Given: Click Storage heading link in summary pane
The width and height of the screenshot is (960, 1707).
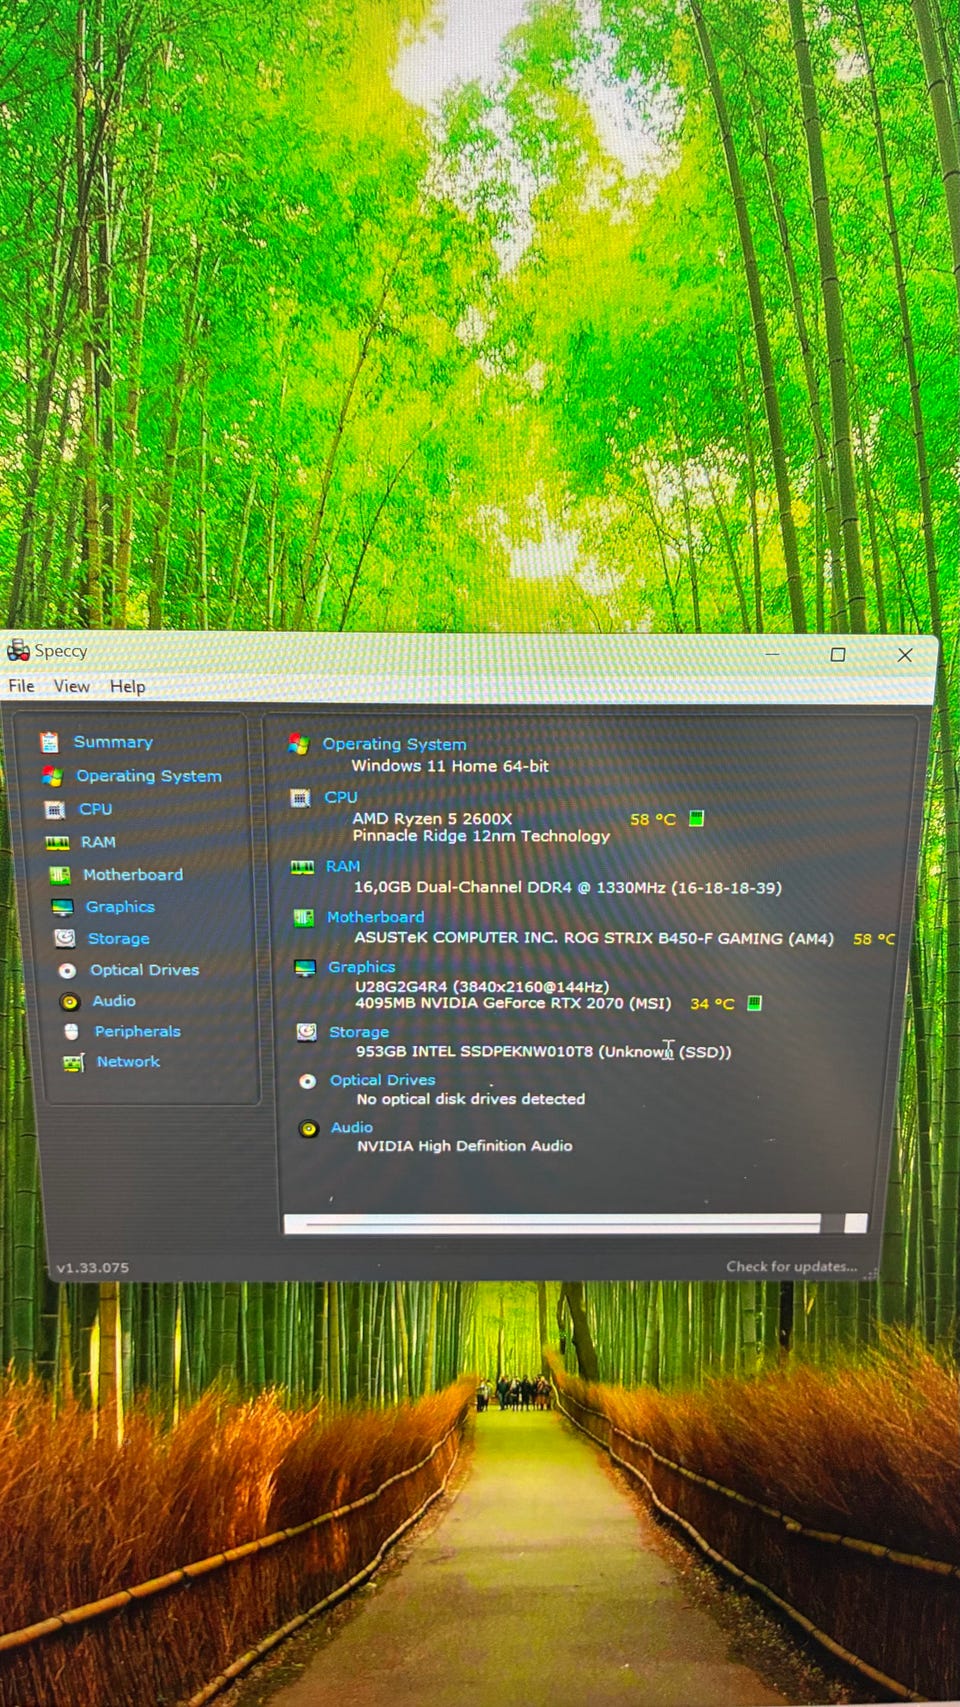Looking at the screenshot, I should tap(359, 1032).
